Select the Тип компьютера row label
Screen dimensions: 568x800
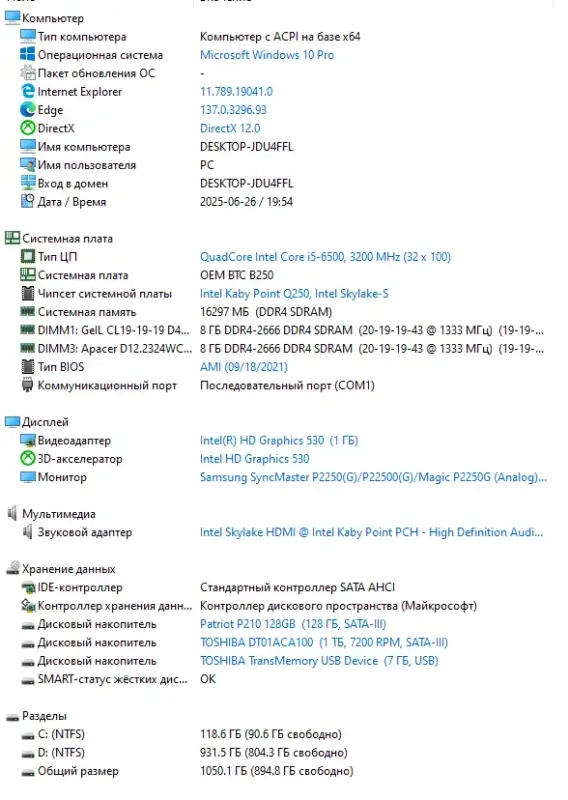coord(82,36)
